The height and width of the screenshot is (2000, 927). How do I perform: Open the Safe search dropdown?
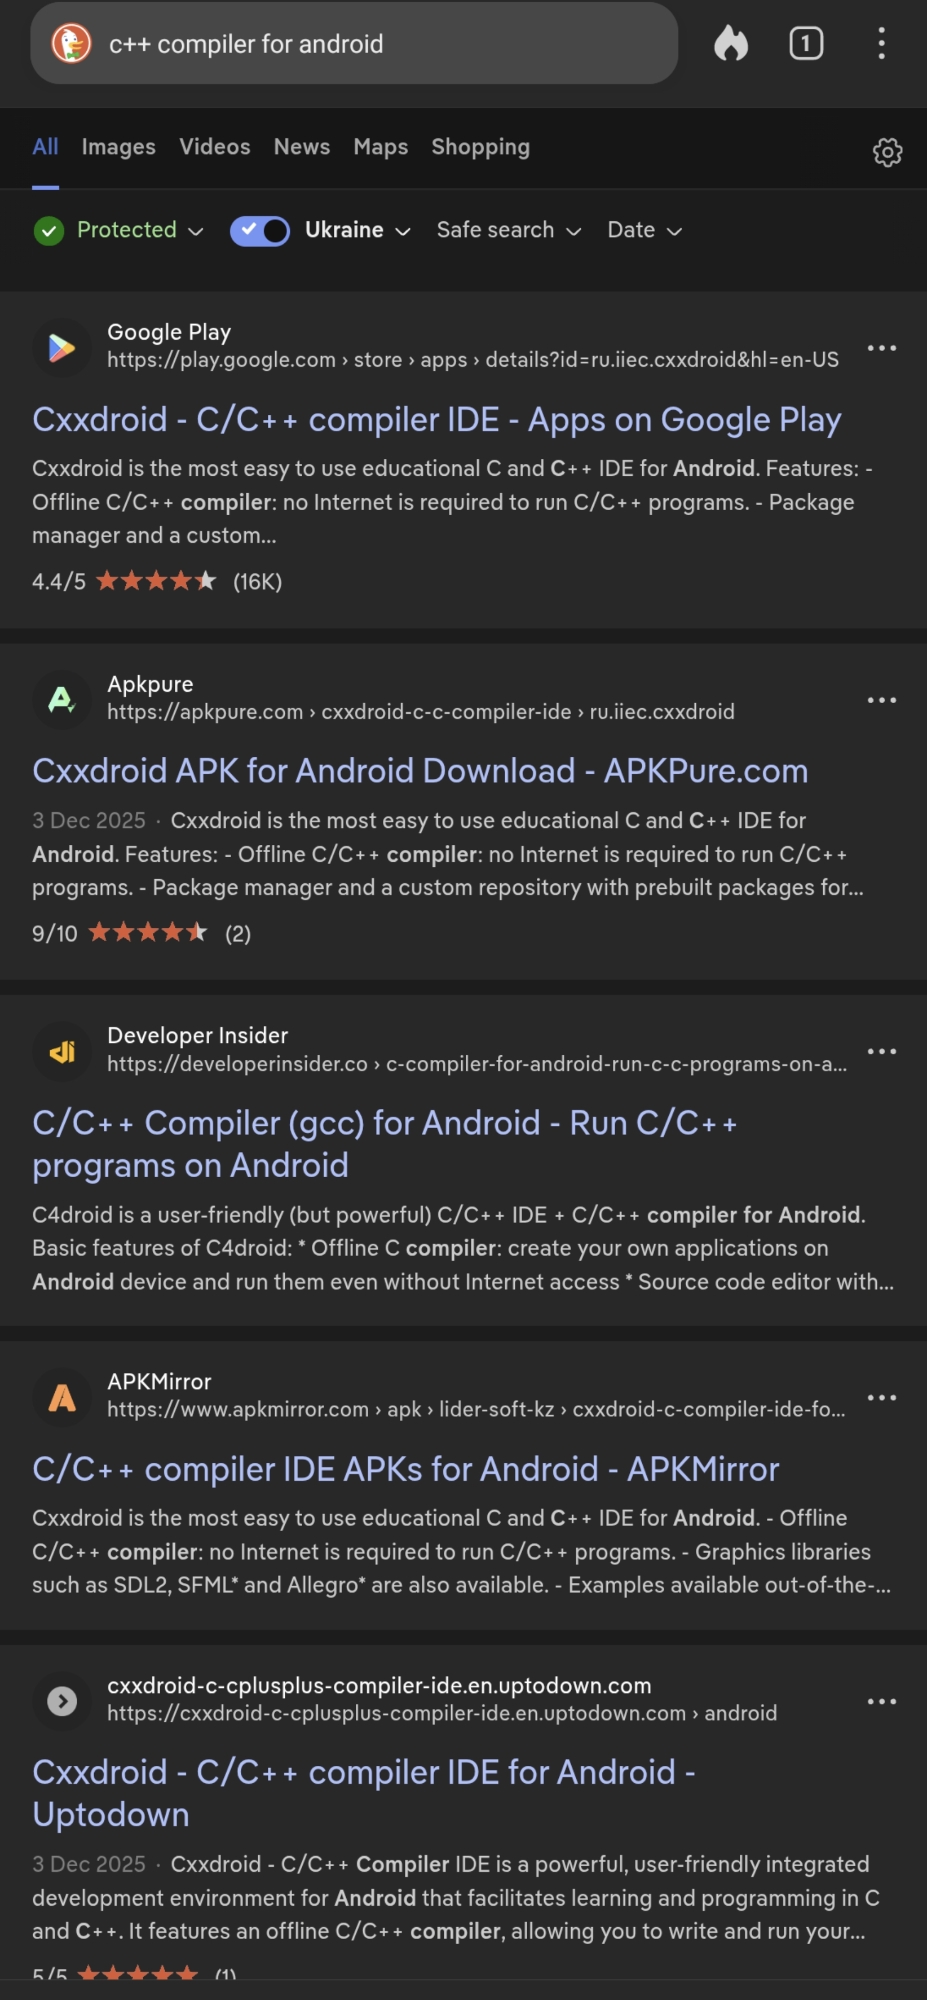pyautogui.click(x=508, y=231)
